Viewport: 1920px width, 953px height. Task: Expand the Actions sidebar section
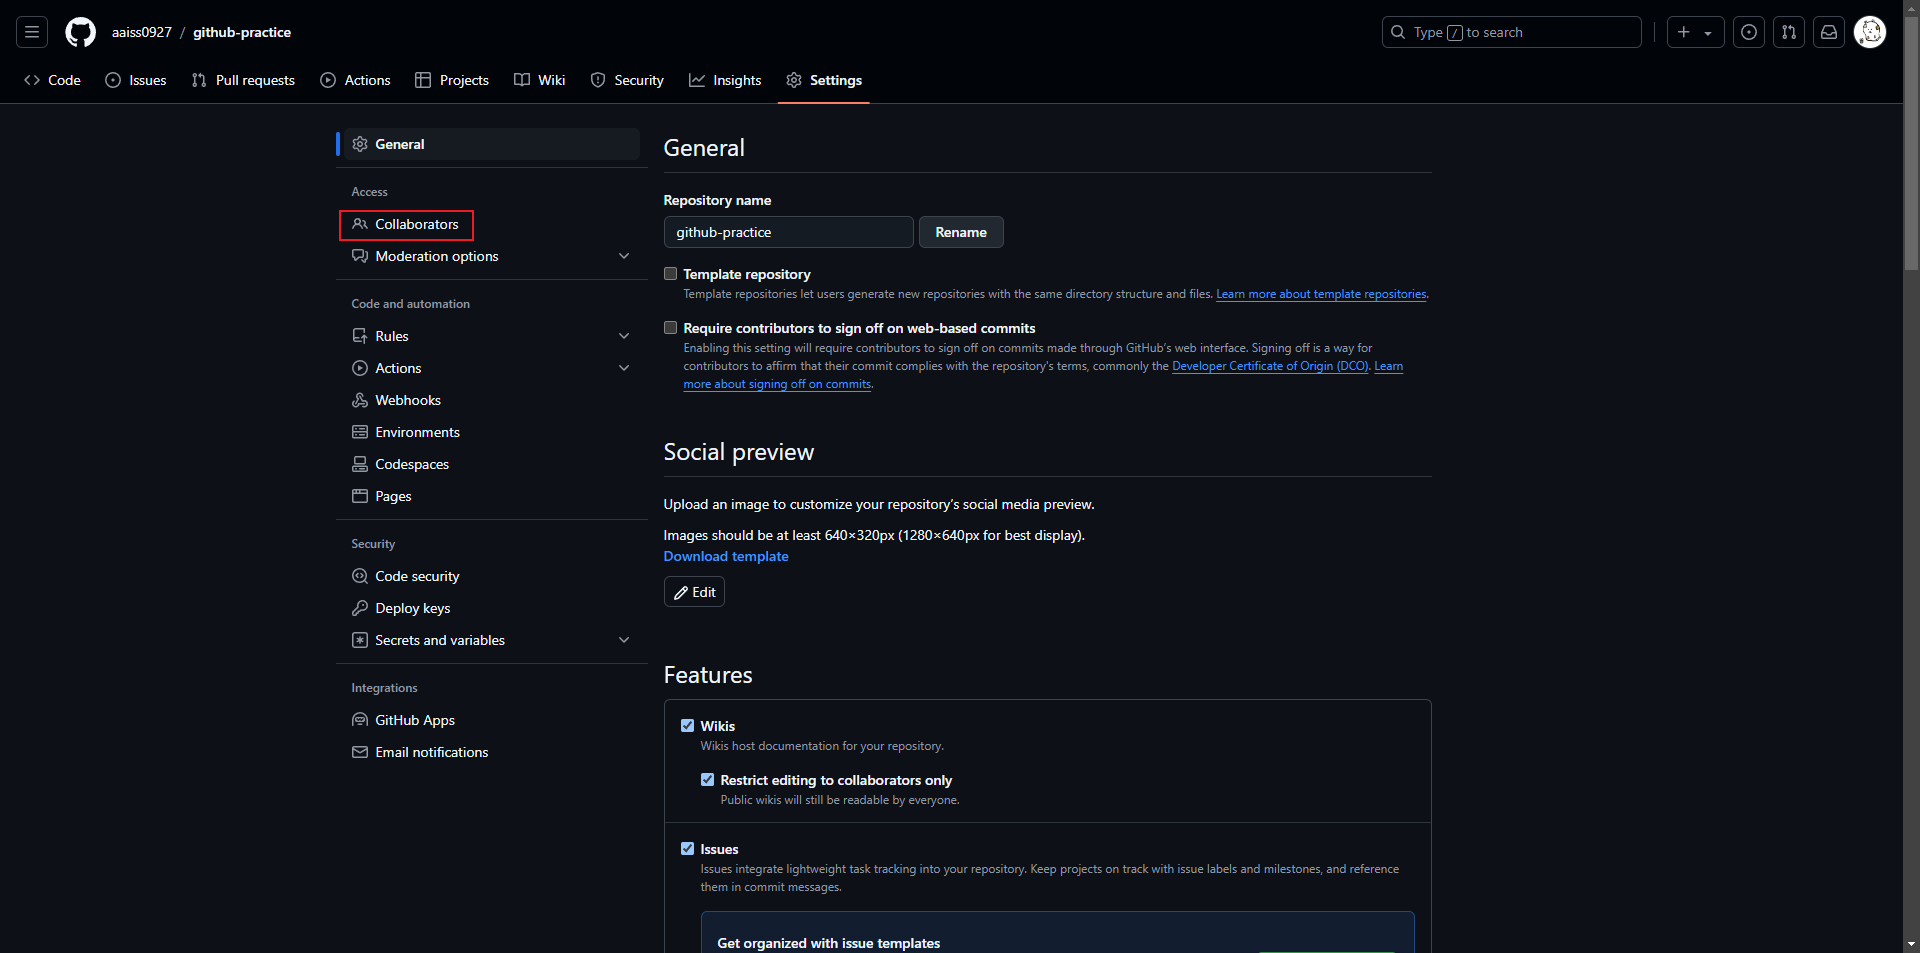[624, 368]
